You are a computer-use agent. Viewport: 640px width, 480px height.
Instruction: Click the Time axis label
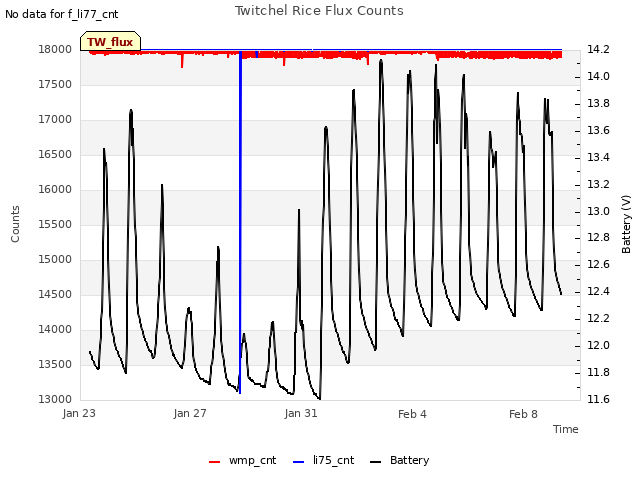pos(566,429)
